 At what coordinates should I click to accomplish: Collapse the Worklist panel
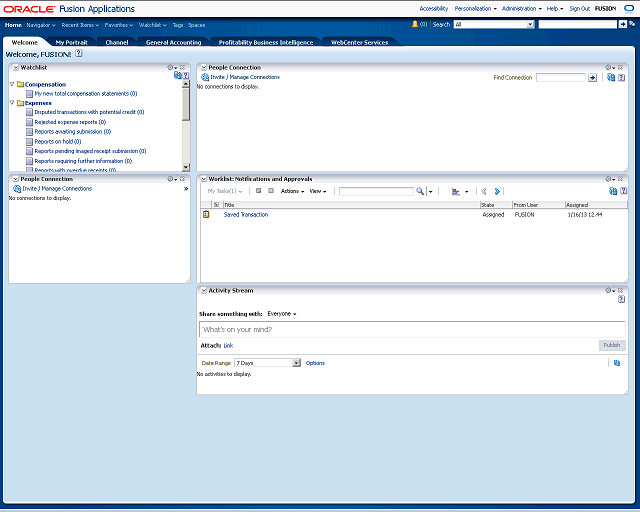[x=204, y=179]
